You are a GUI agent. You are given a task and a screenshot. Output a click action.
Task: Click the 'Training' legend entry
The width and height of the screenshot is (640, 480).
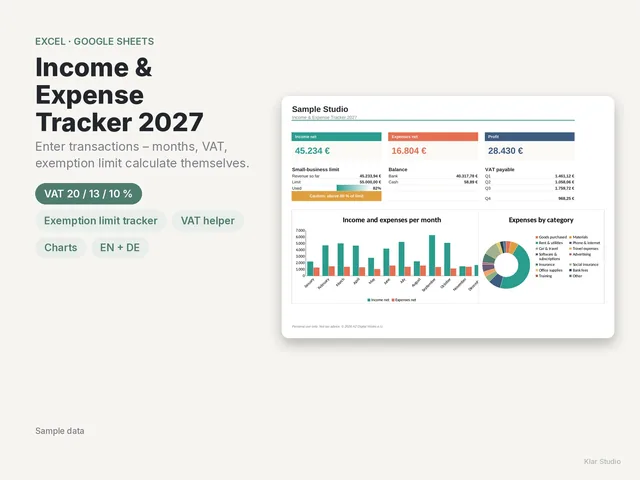point(544,276)
